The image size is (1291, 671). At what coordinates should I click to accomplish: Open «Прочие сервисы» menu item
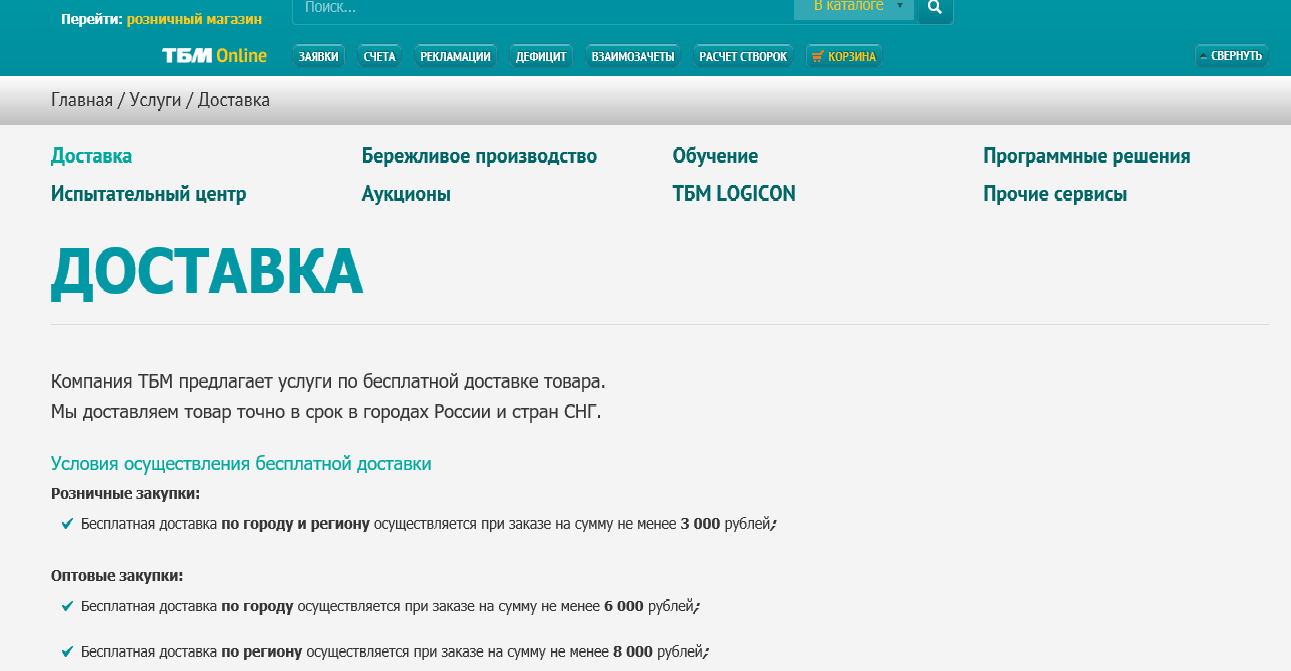tap(1055, 194)
